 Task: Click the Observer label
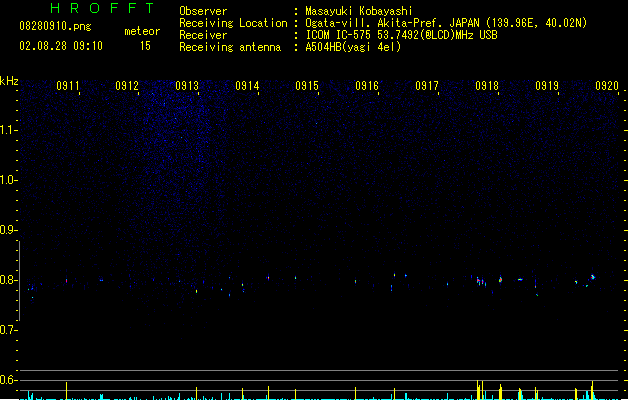tap(203, 11)
